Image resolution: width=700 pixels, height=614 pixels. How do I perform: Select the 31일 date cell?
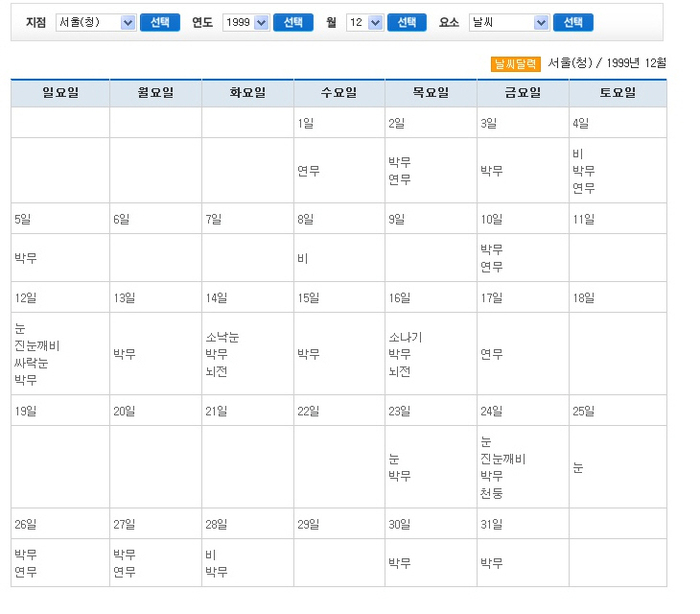pyautogui.click(x=491, y=524)
